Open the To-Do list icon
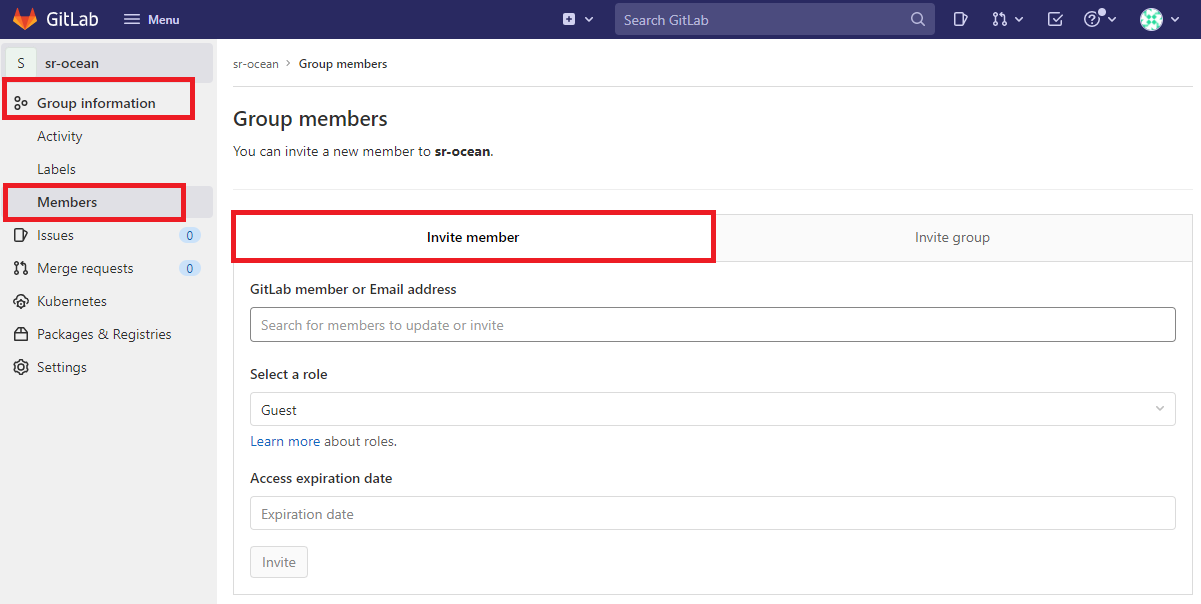 tap(1055, 19)
